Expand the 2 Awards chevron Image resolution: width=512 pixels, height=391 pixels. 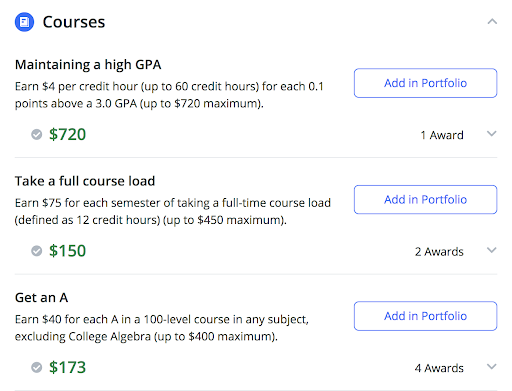point(492,250)
